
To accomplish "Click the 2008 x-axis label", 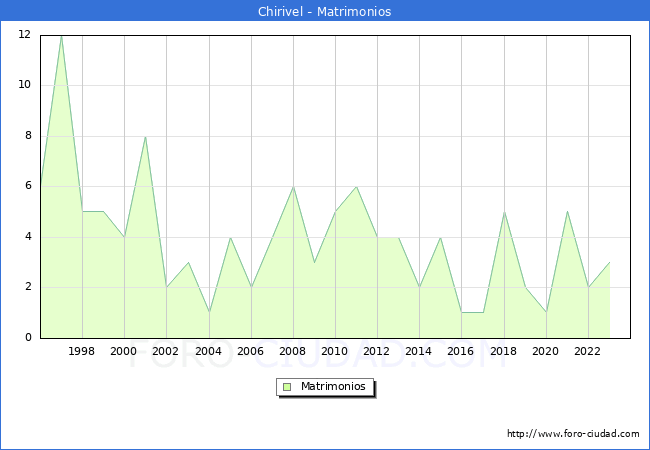I will pos(292,351).
